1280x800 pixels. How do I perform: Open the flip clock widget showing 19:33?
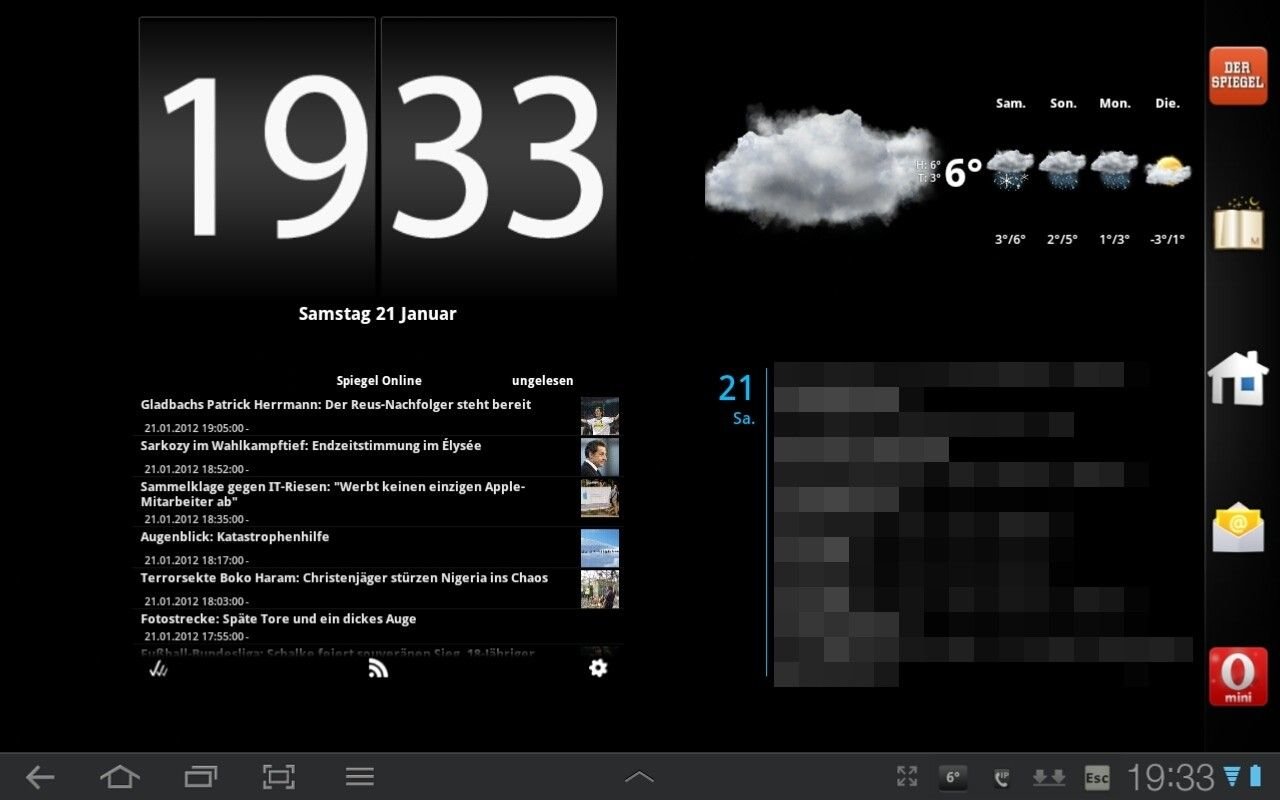(377, 157)
